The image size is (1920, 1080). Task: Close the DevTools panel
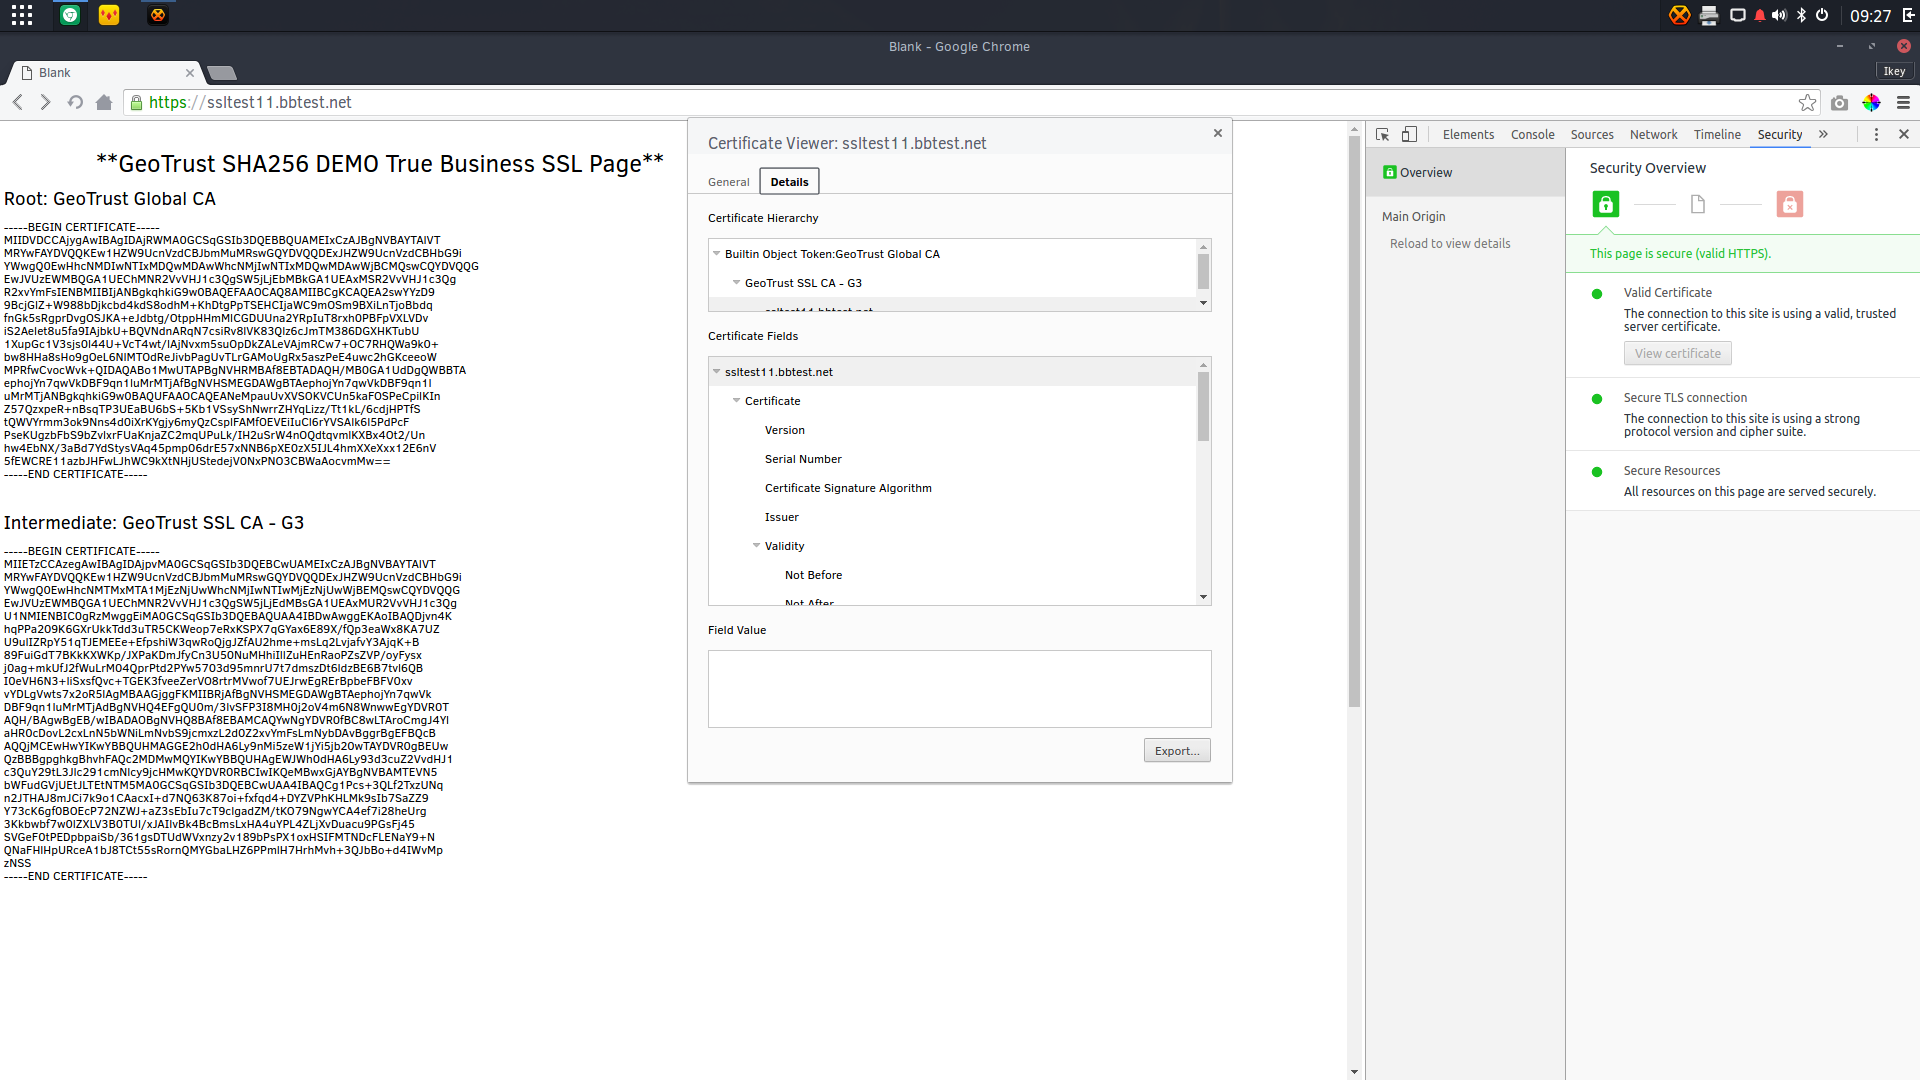[x=1903, y=134]
